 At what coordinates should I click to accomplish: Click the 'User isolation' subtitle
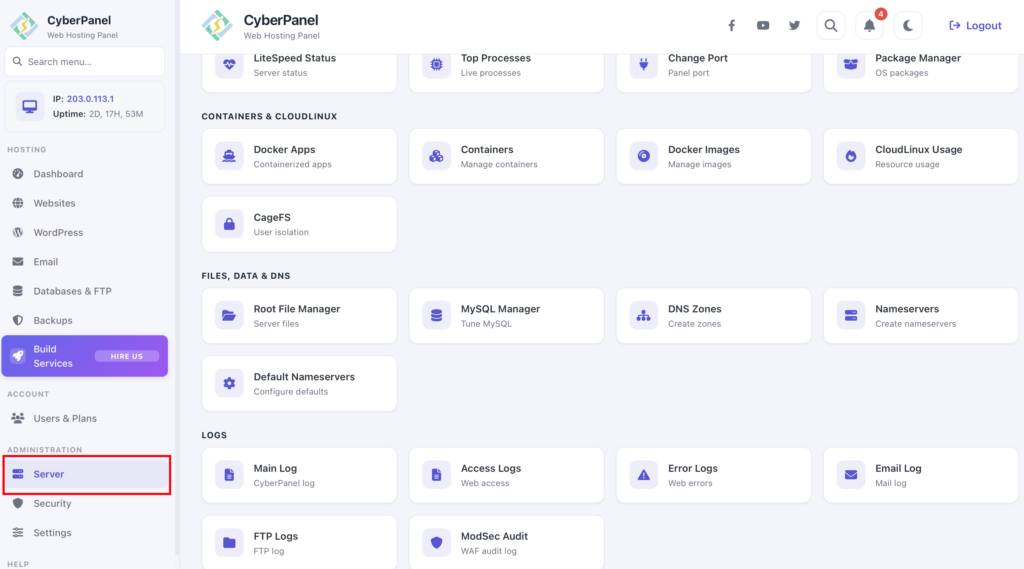coord(281,232)
